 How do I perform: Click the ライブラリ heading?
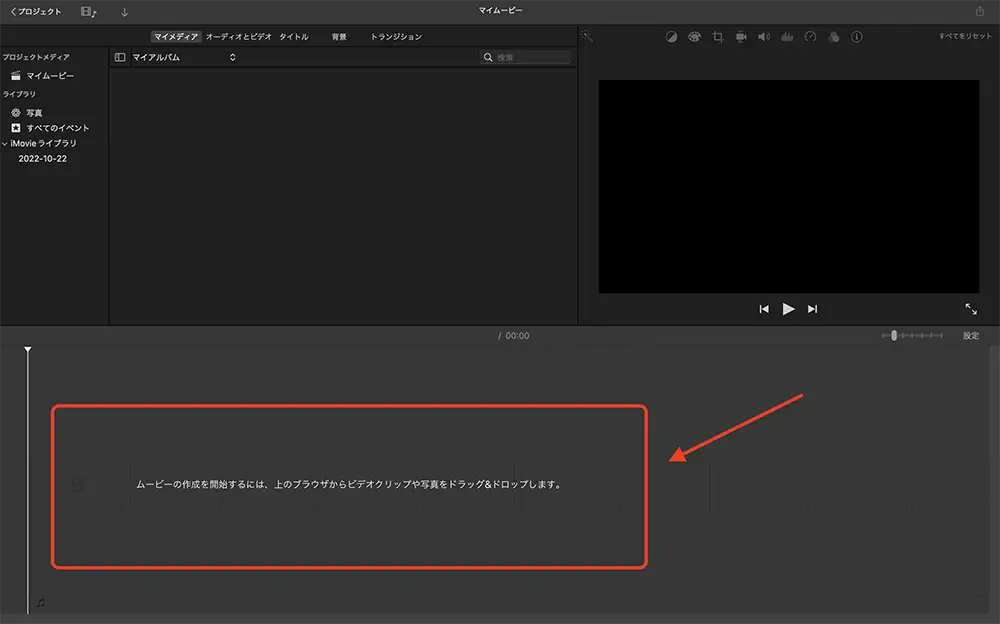pyautogui.click(x=19, y=94)
